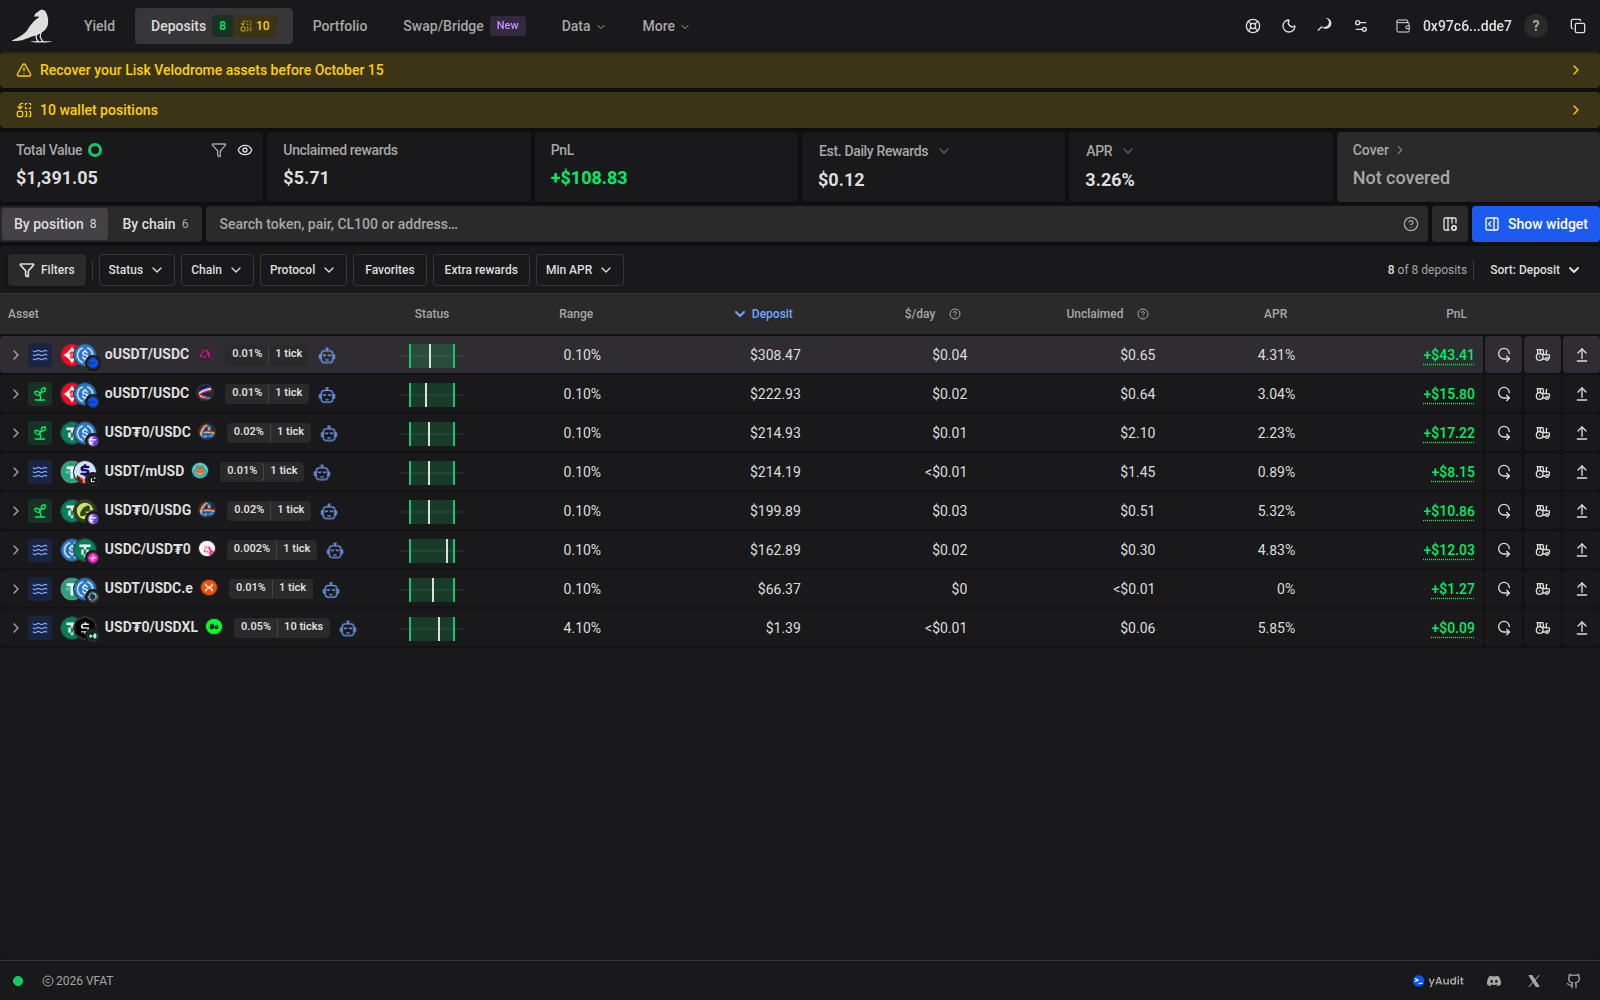
Task: Click the VFAT bird logo
Action: tap(32, 26)
